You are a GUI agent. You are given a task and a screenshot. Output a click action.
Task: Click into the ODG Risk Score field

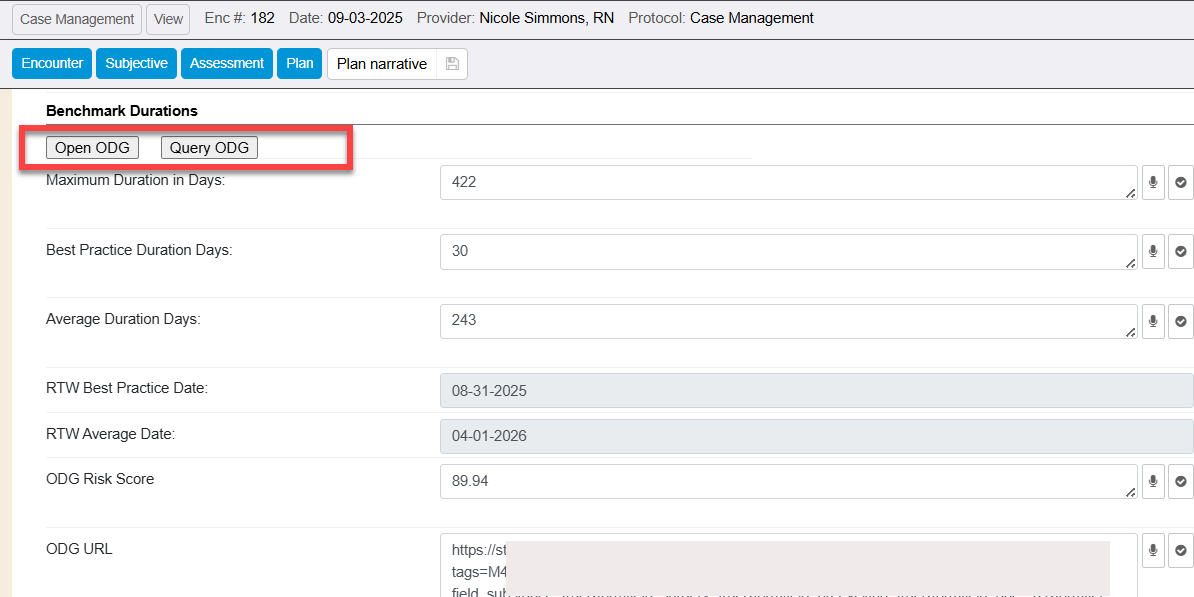coord(787,481)
